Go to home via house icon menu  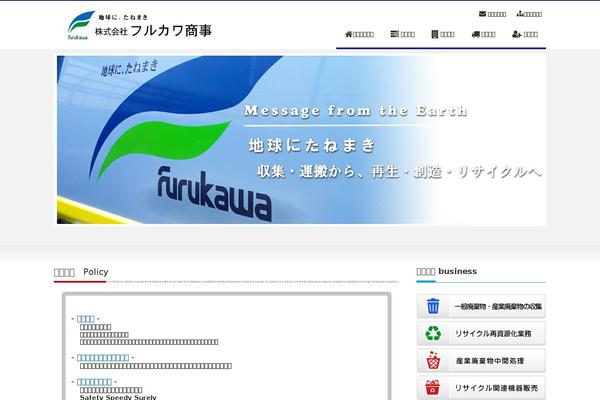[x=359, y=34]
